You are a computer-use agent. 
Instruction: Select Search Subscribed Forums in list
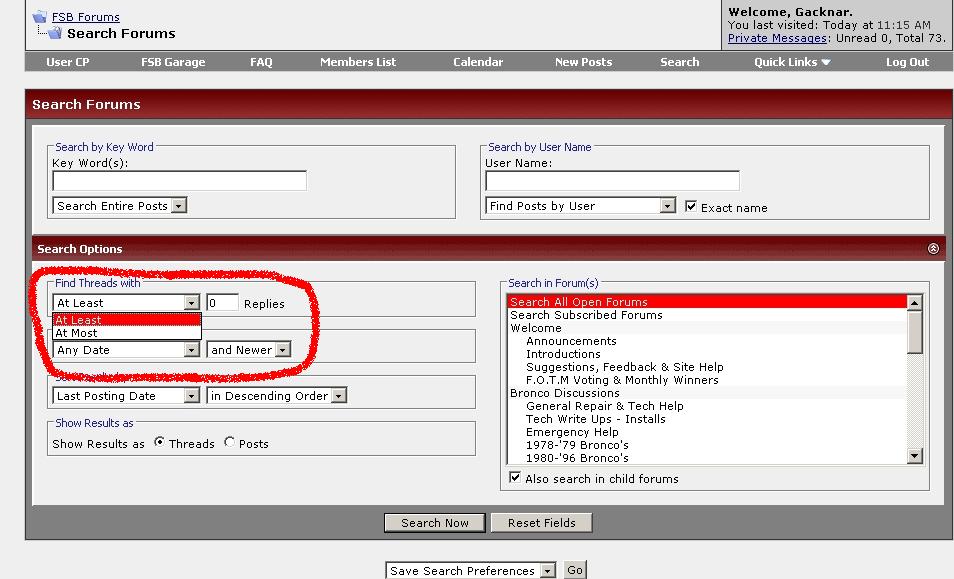click(x=707, y=315)
